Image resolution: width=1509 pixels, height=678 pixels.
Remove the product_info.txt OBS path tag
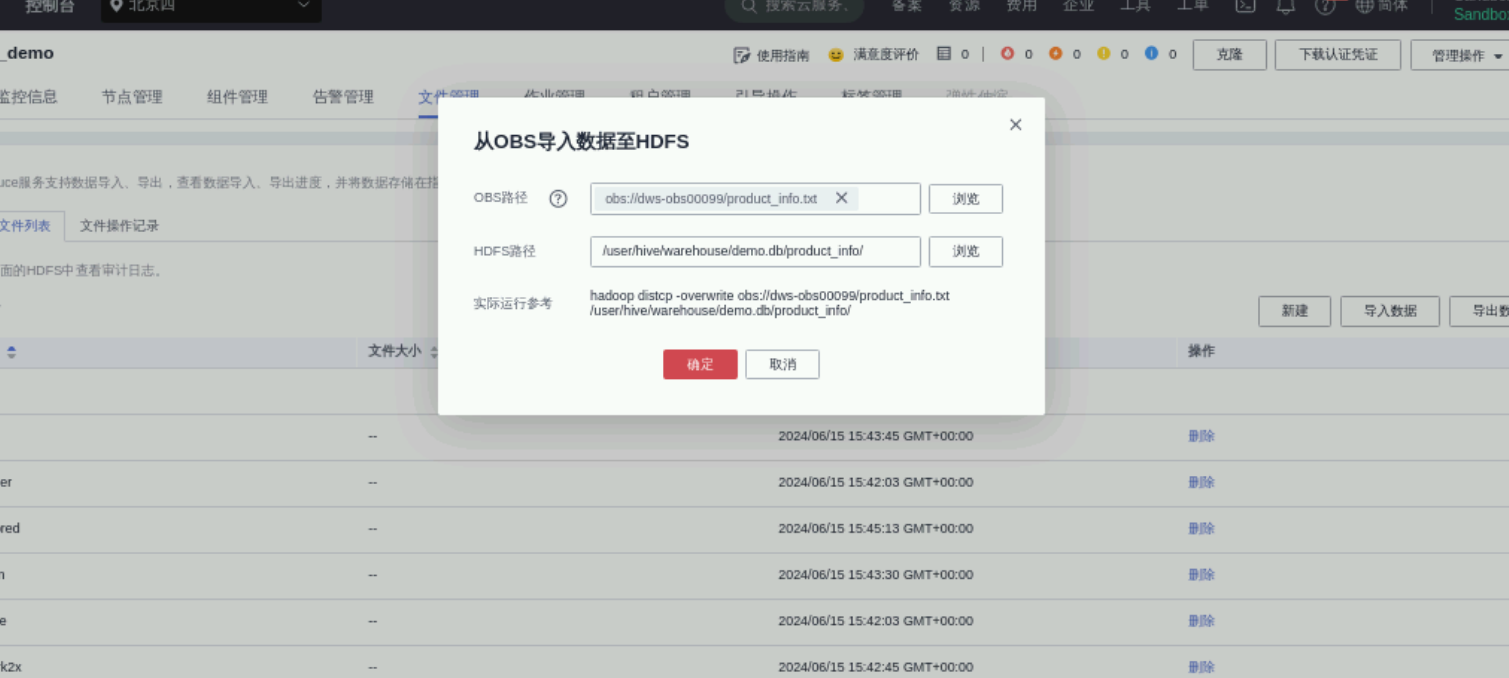(841, 198)
